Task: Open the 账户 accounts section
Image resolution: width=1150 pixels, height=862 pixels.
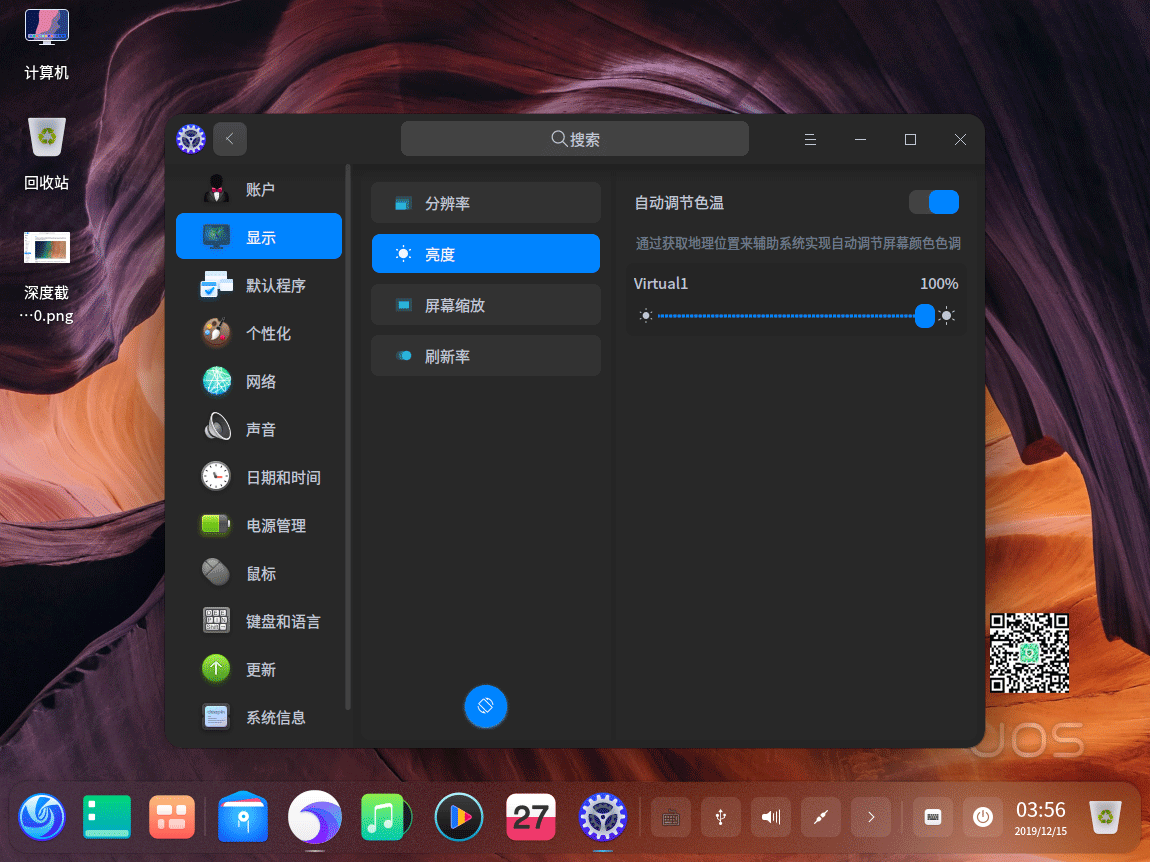Action: (259, 189)
